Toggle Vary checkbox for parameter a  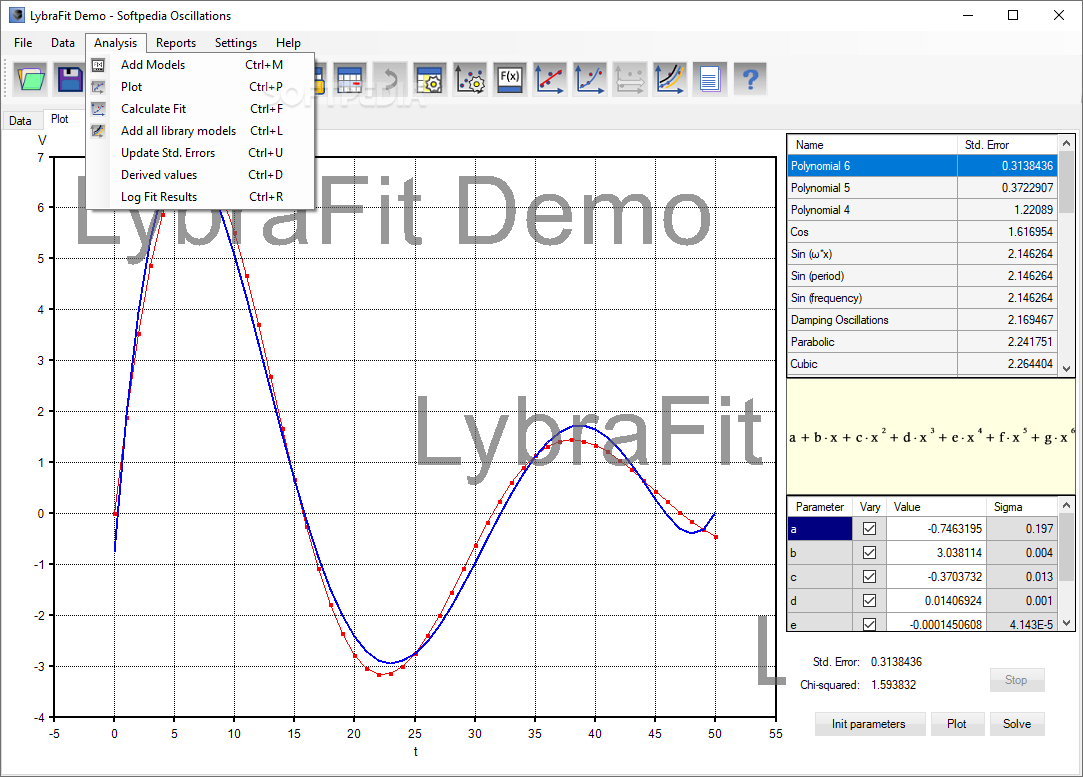click(x=870, y=529)
